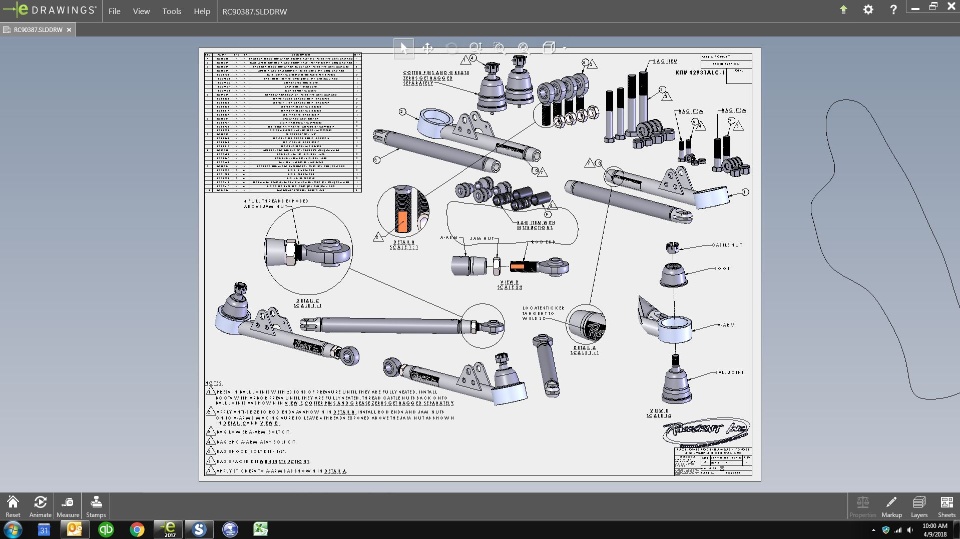Click the network signal tray icon
The image size is (960, 539).
tap(898, 530)
